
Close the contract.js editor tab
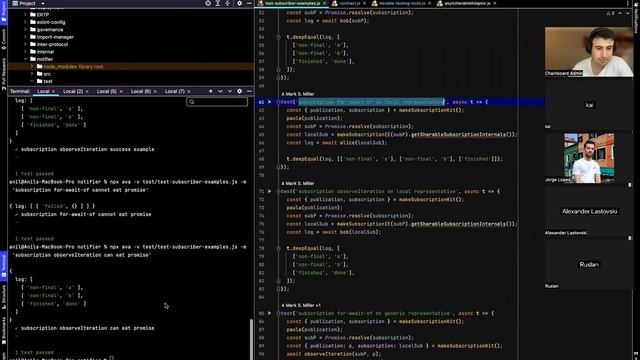[x=364, y=3]
